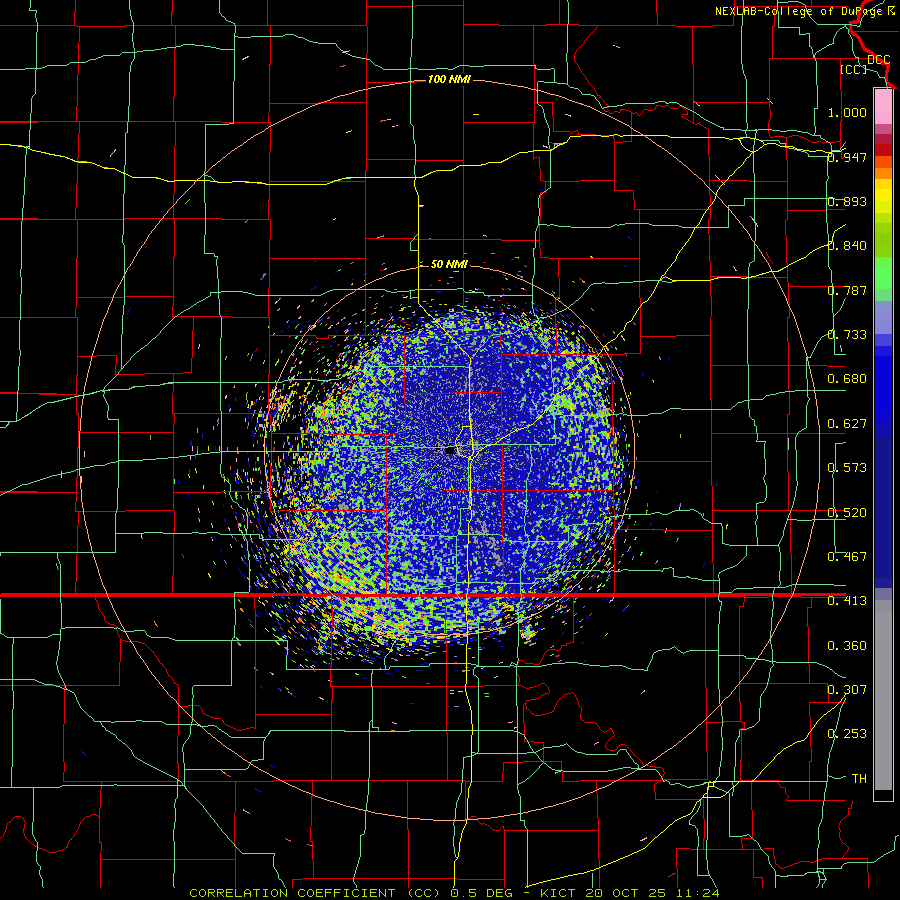Click the 0.413 legend value

click(x=847, y=601)
